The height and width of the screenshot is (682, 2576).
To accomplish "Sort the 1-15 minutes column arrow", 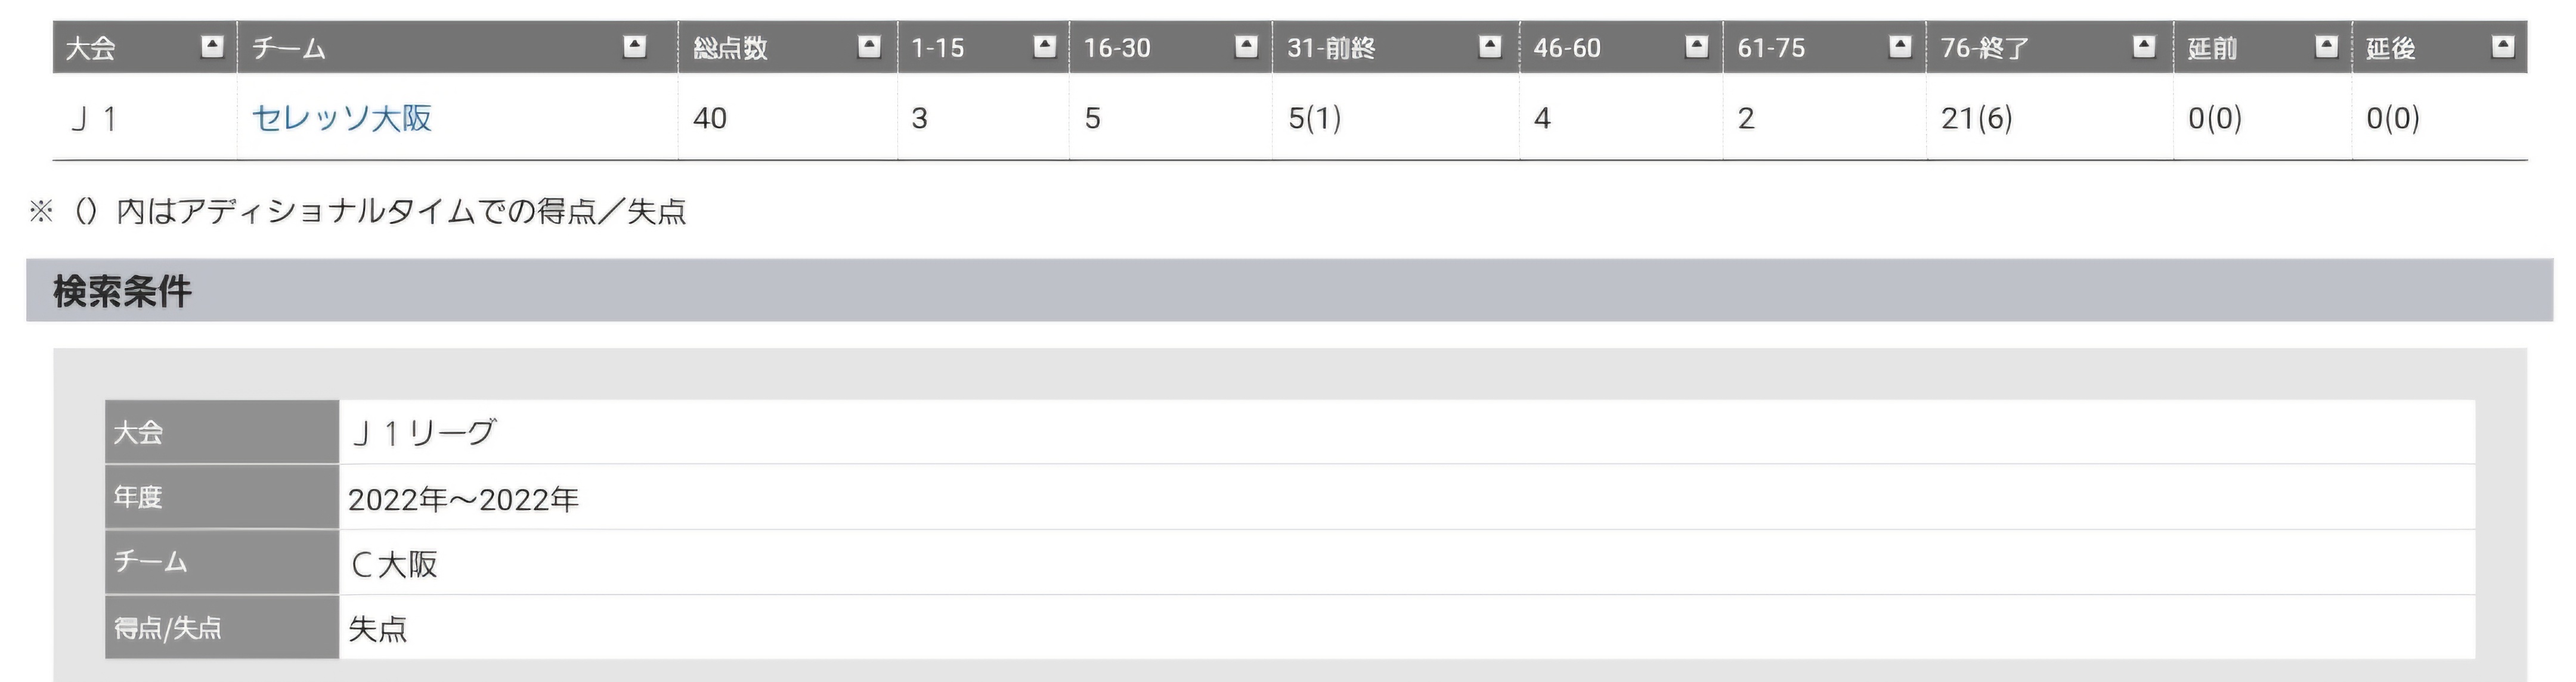I will 1045,46.
